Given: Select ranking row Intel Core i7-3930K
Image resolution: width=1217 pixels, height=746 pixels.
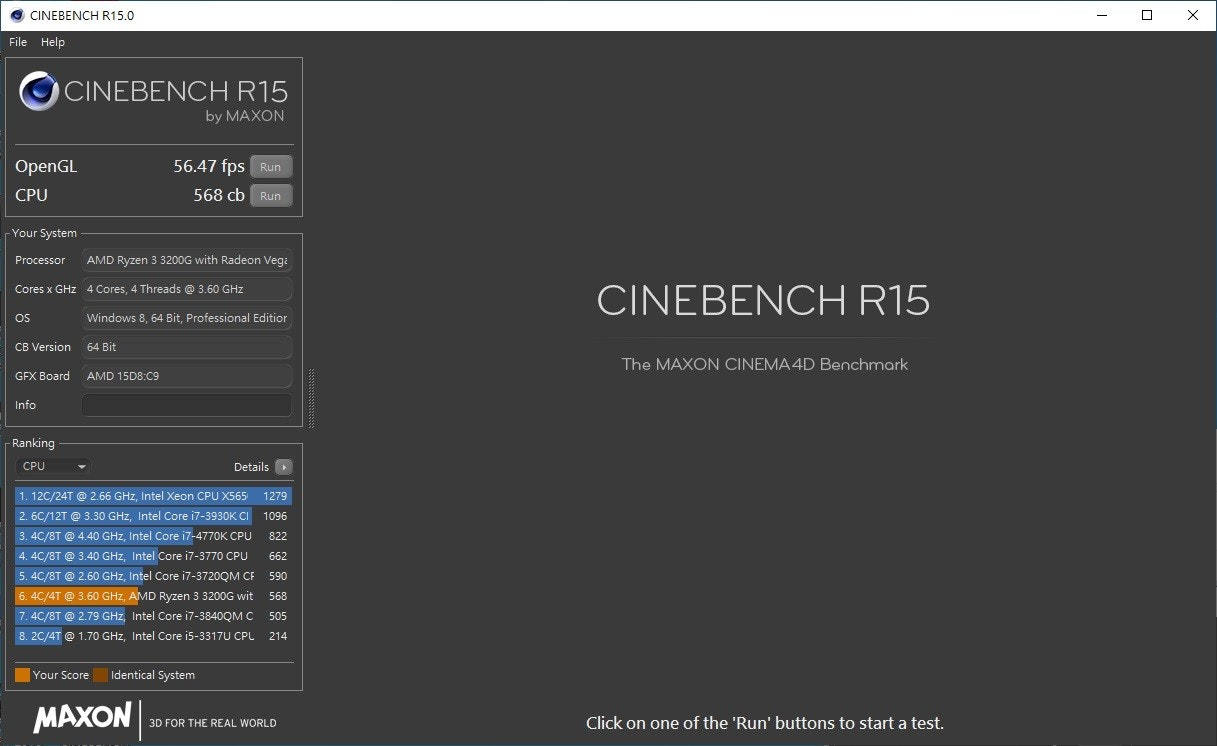Looking at the screenshot, I should click(154, 516).
